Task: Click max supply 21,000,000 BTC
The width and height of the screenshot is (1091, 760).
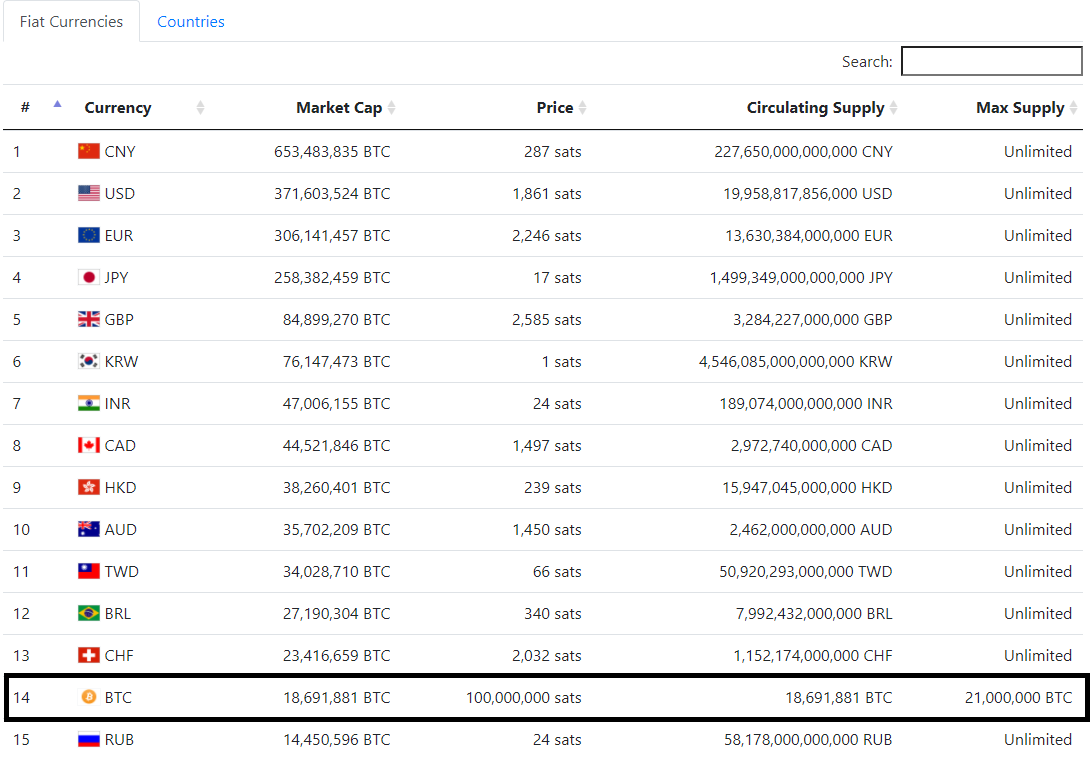Action: tap(1019, 697)
